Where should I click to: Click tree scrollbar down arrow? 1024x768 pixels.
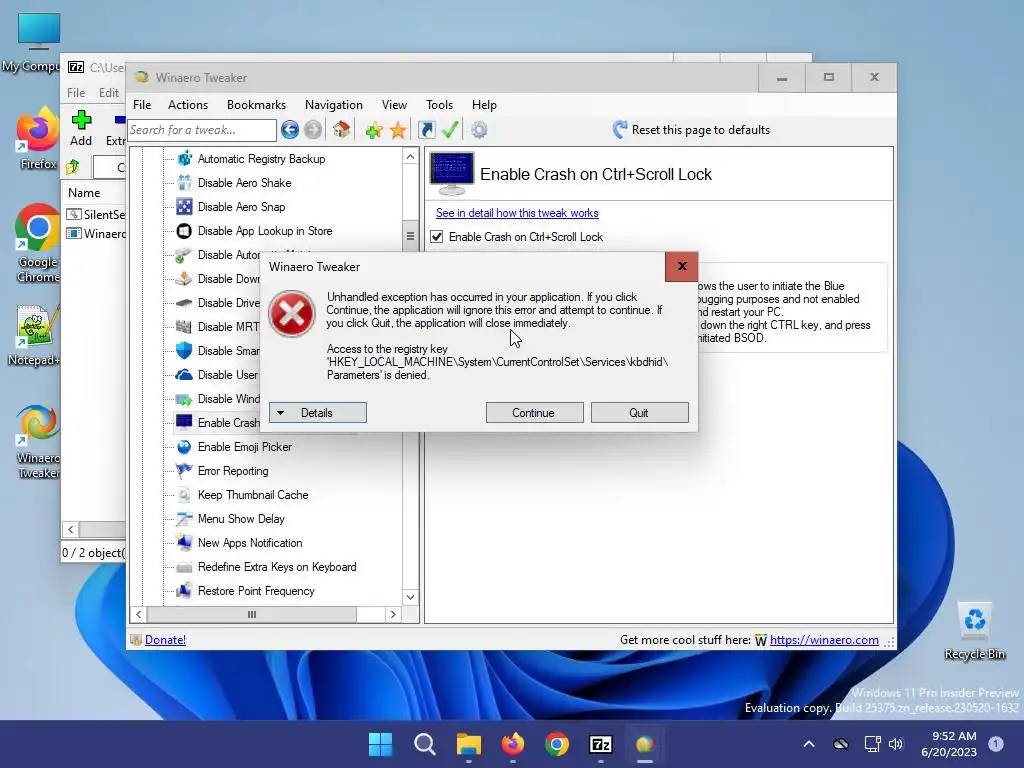(x=410, y=597)
